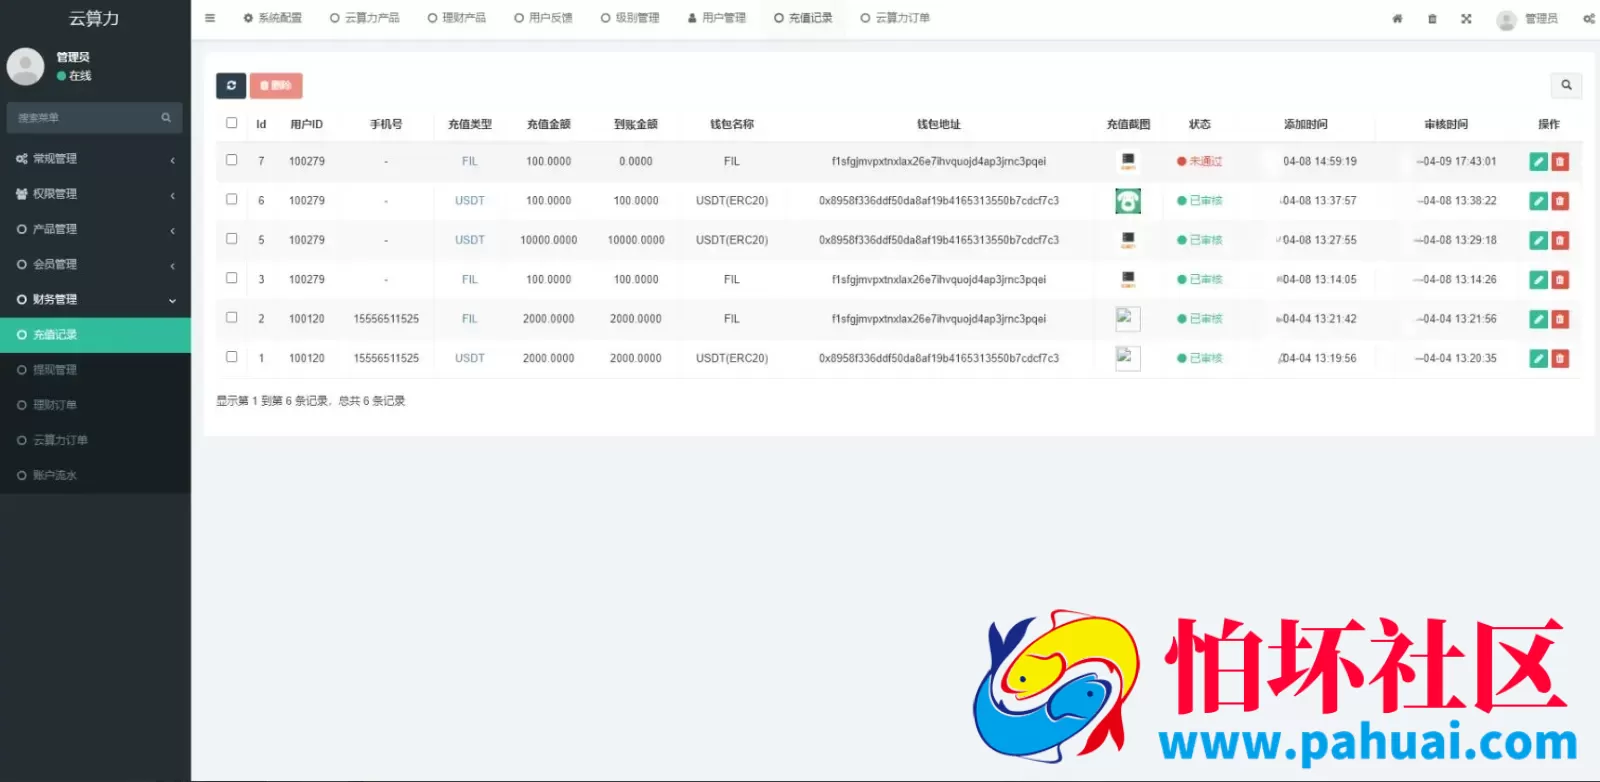1600x782 pixels.
Task: Select 充值记录 in the sidebar
Action: tap(95, 335)
